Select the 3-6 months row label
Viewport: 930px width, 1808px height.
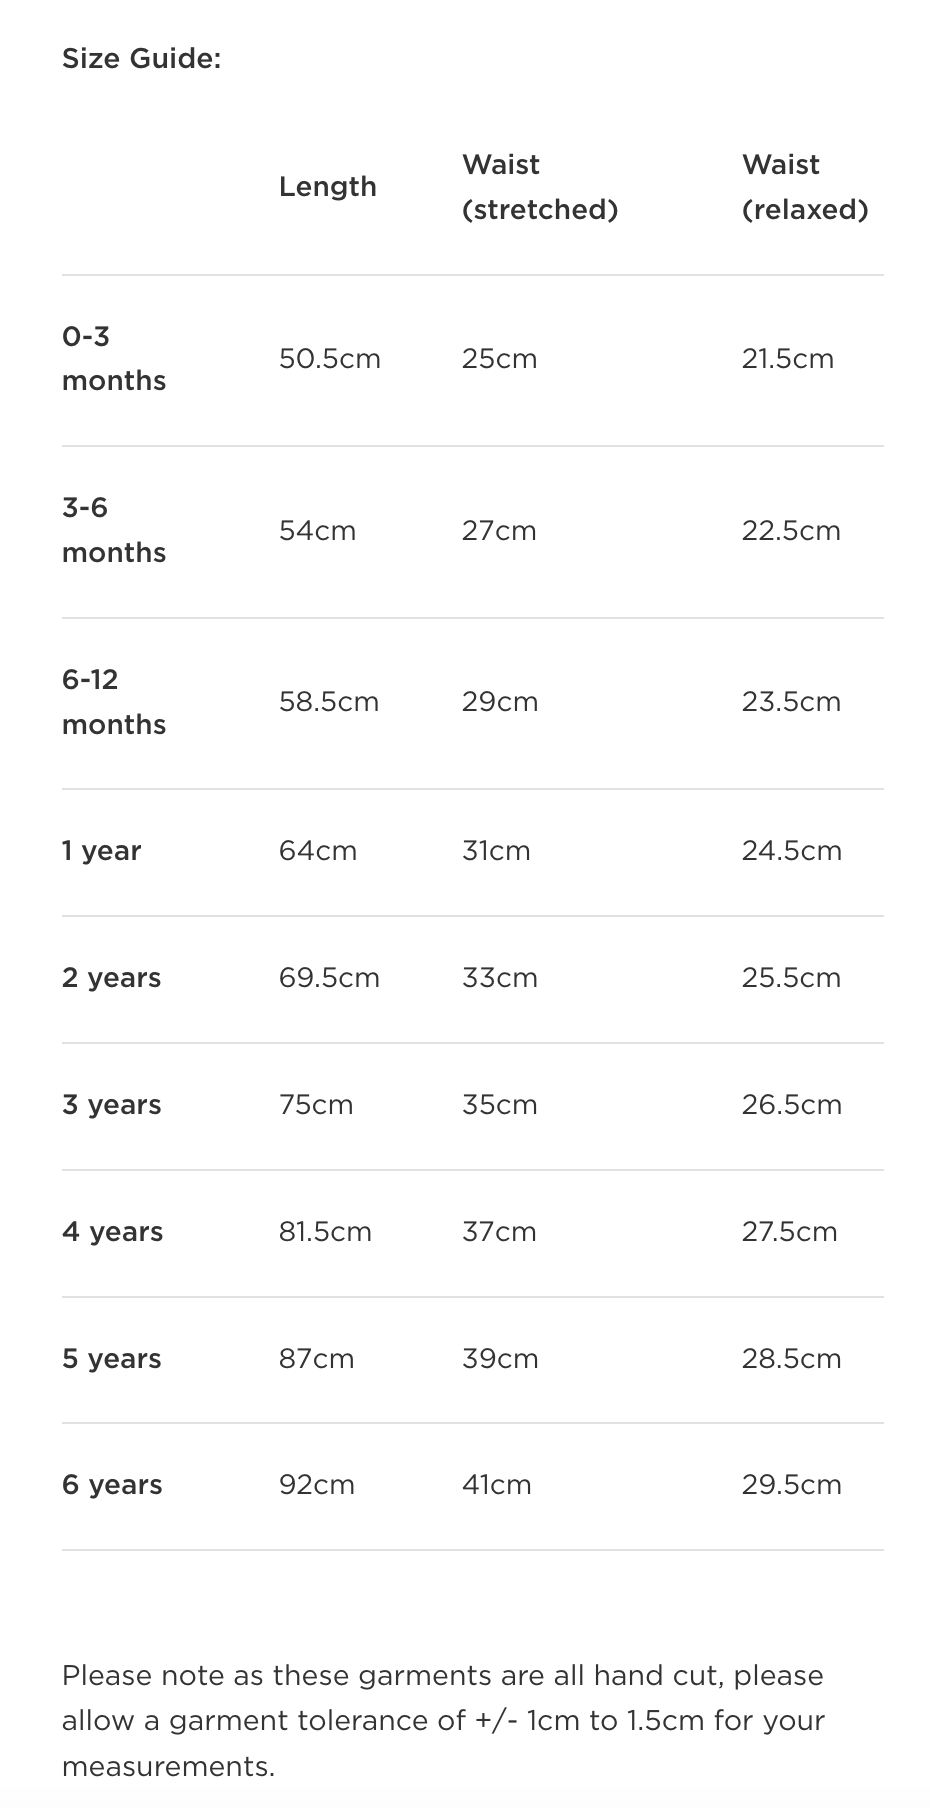click(113, 530)
